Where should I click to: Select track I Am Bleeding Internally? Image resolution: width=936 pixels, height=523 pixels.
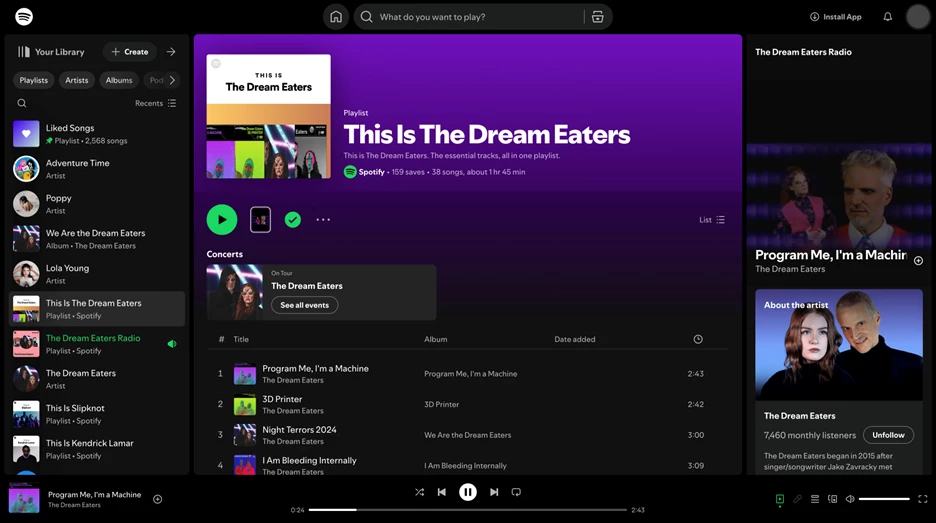pos(468,465)
